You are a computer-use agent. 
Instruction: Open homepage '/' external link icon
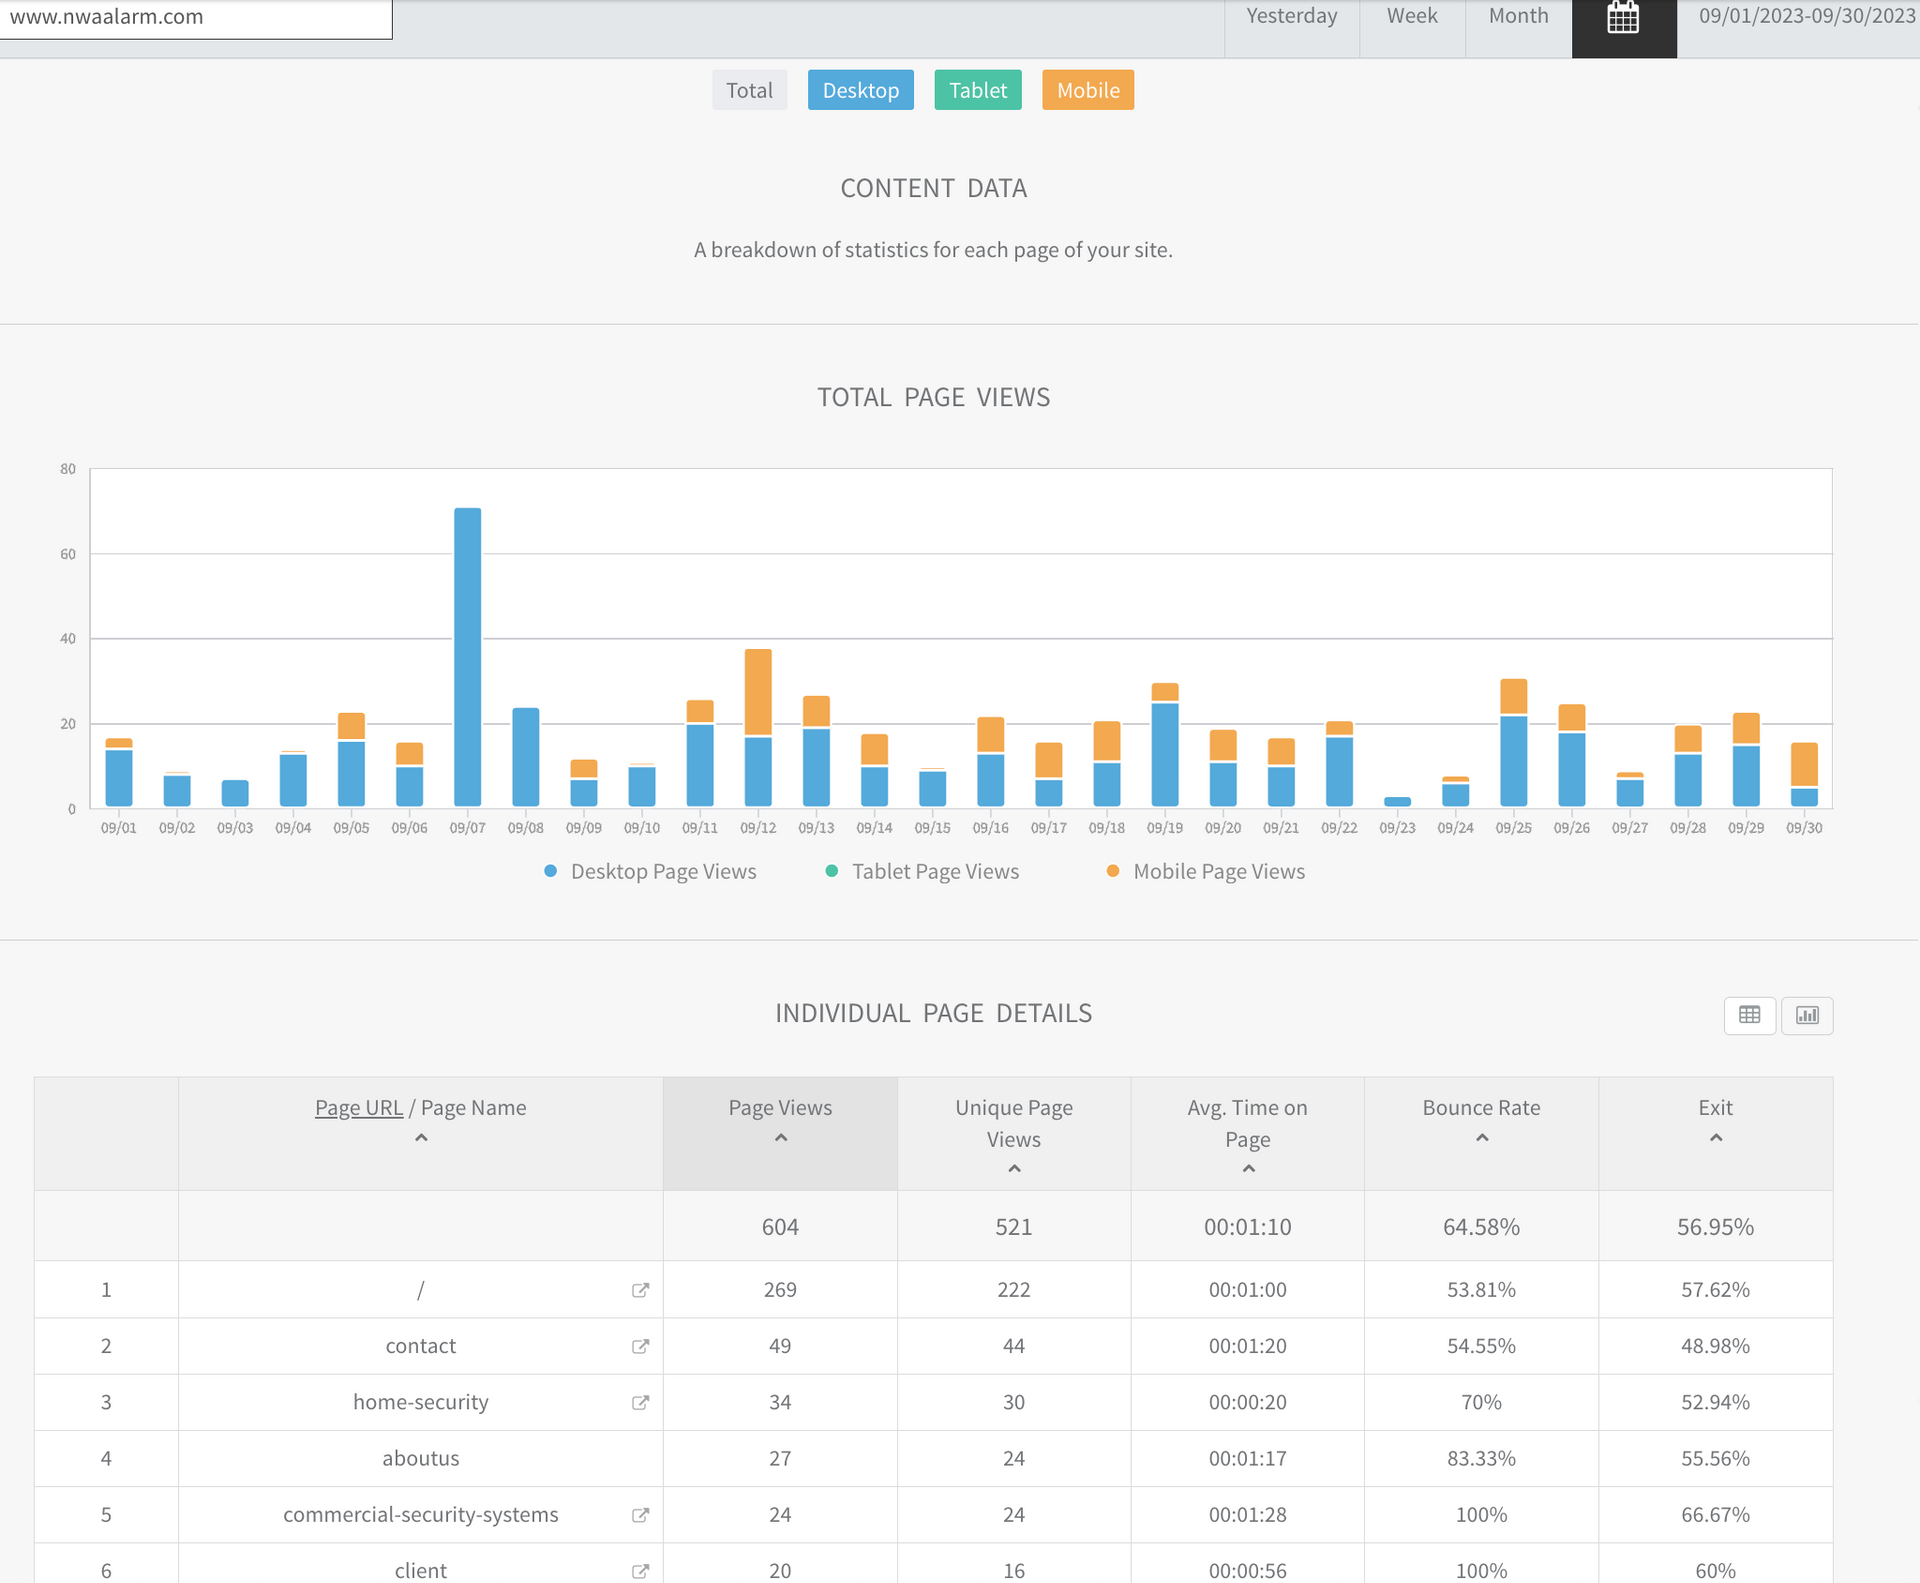[x=641, y=1290]
